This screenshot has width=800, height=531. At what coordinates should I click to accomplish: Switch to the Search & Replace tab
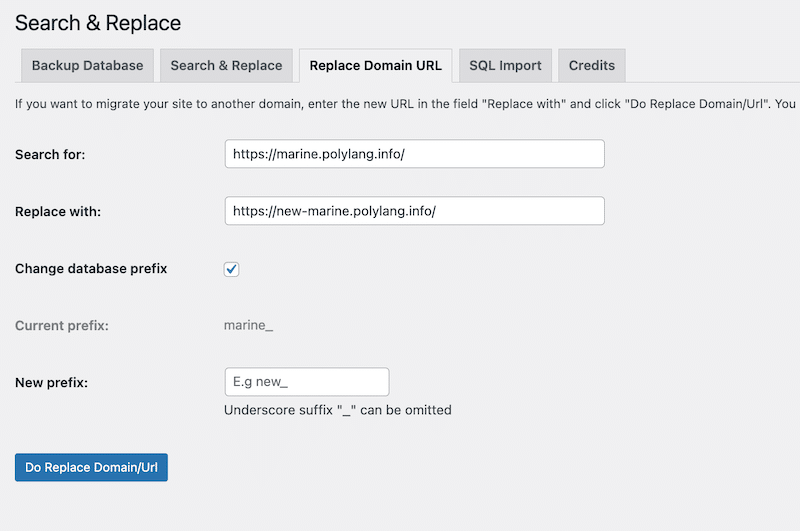226,65
